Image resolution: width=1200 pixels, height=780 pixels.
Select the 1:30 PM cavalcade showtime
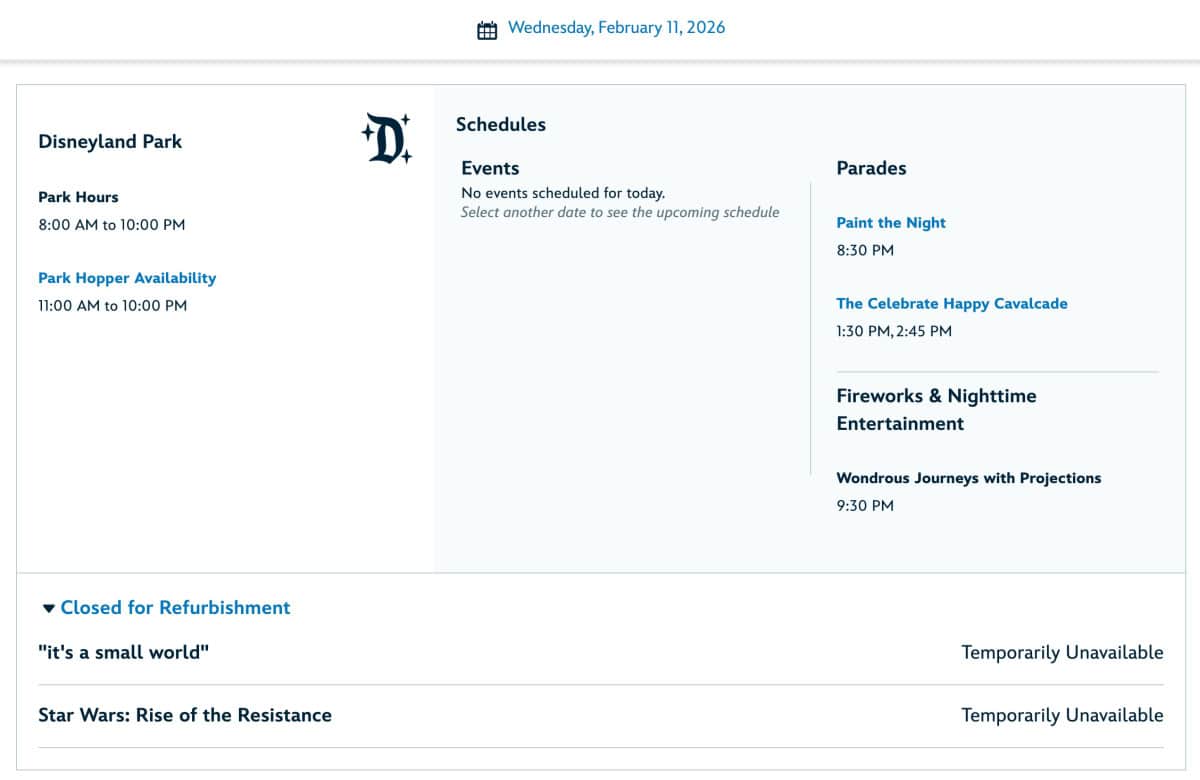point(866,331)
